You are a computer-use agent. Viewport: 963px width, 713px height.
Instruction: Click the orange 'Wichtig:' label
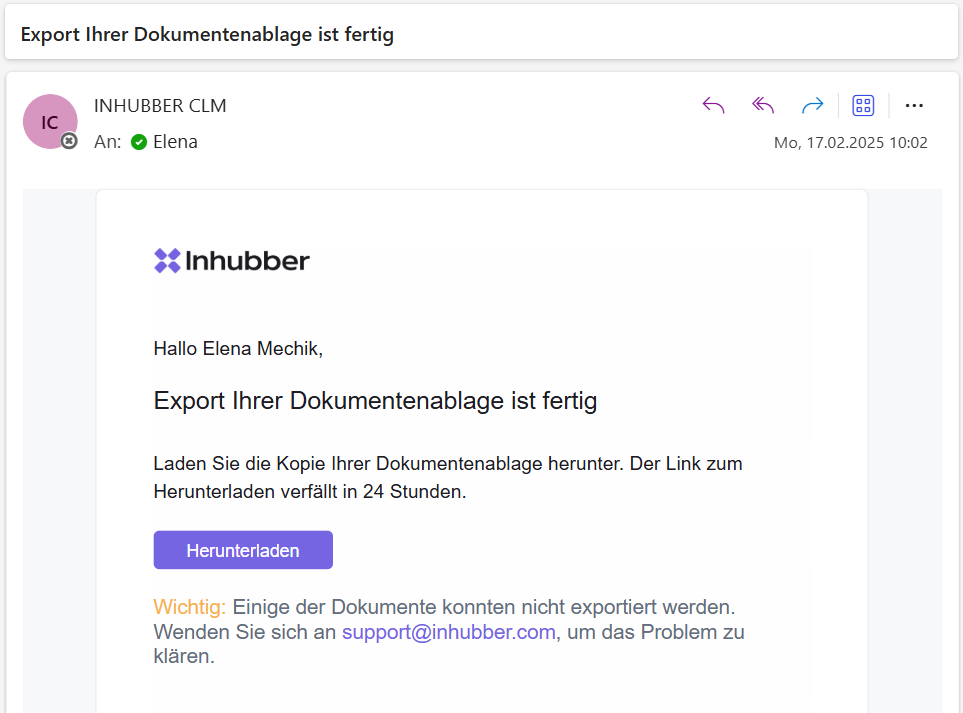point(190,607)
